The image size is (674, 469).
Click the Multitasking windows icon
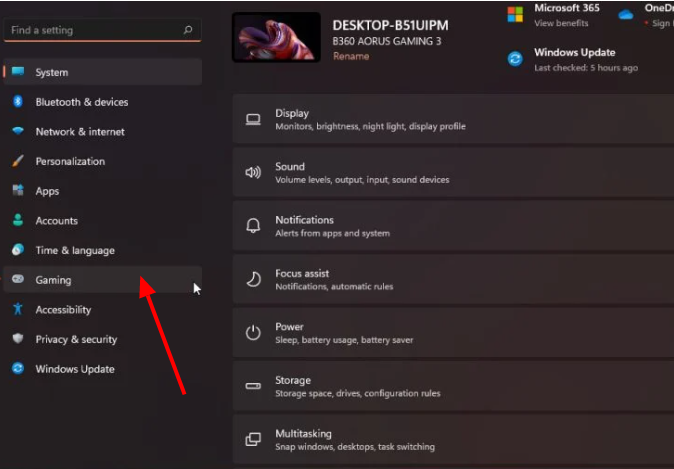point(253,439)
